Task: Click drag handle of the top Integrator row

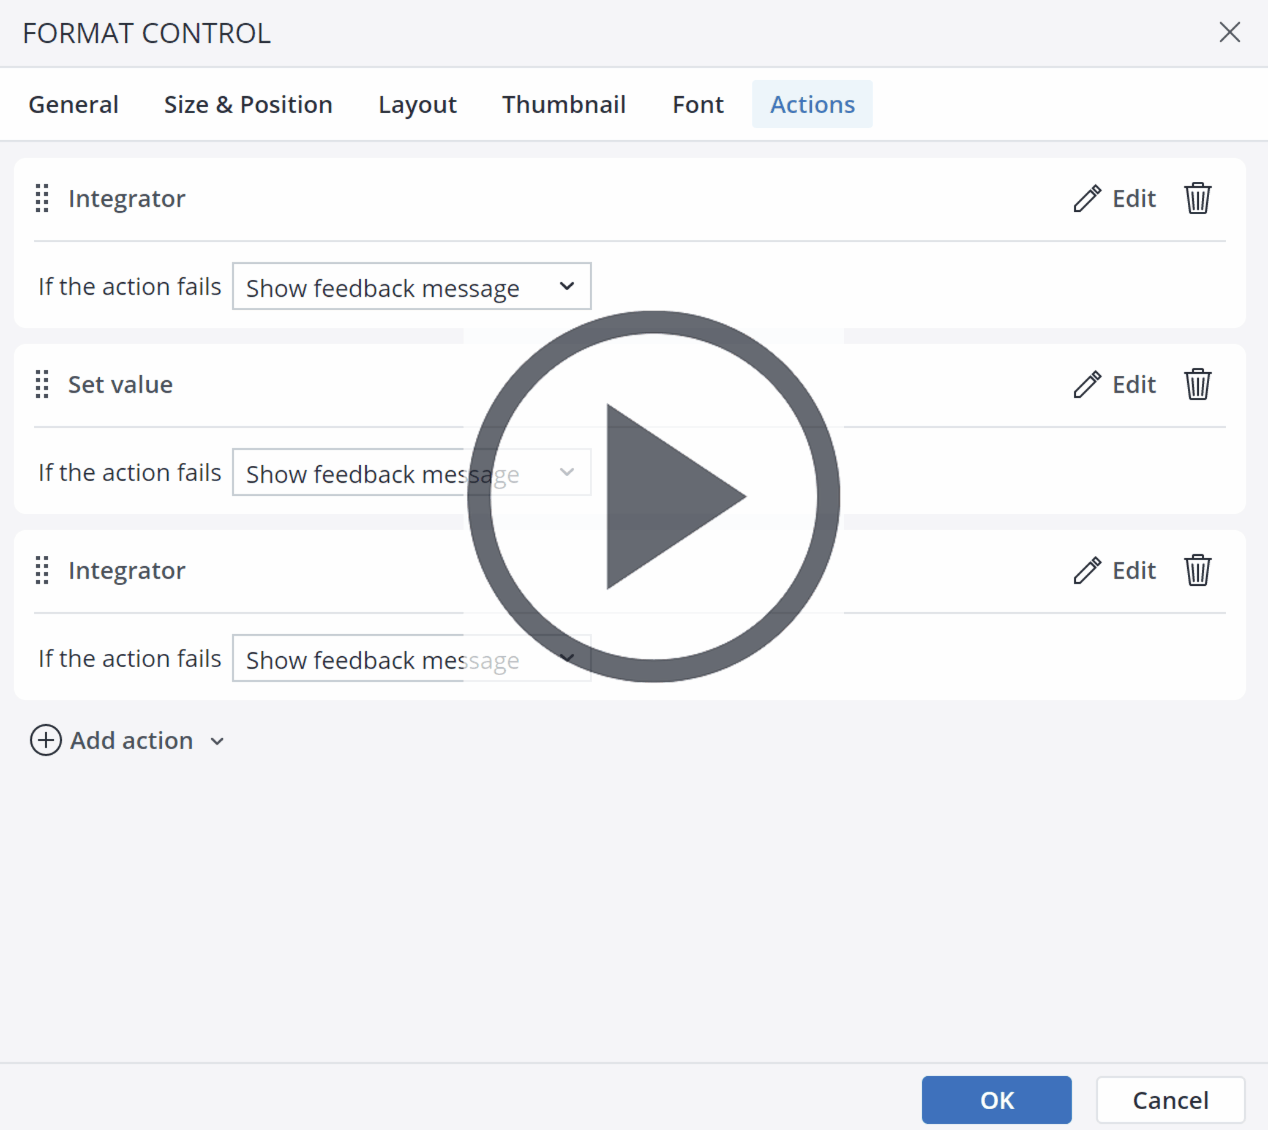Action: pos(42,199)
